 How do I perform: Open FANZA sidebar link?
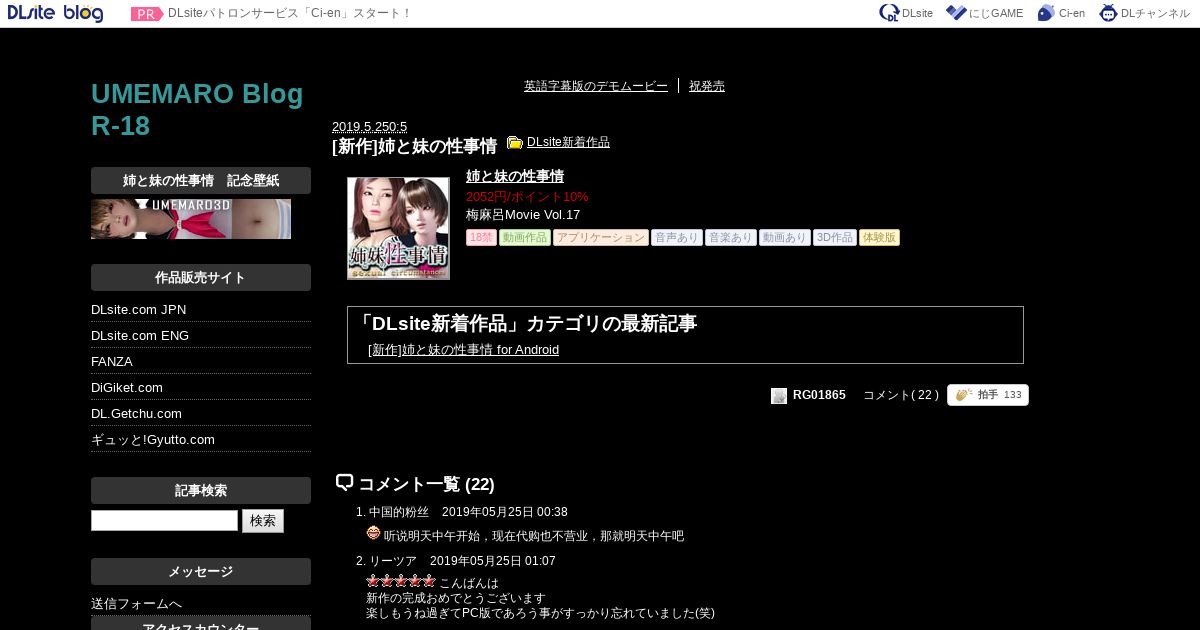pyautogui.click(x=112, y=362)
